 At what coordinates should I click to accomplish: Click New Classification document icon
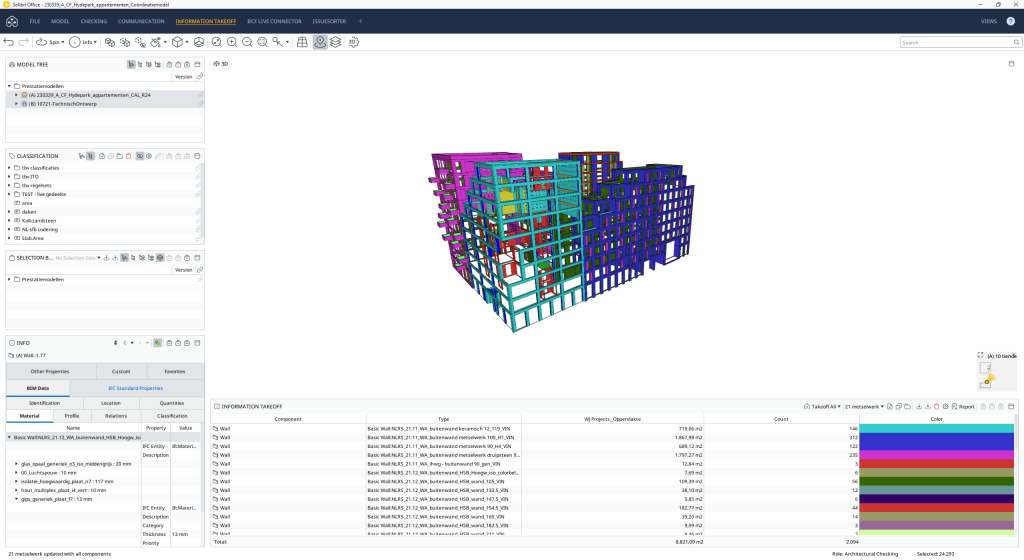[102, 156]
